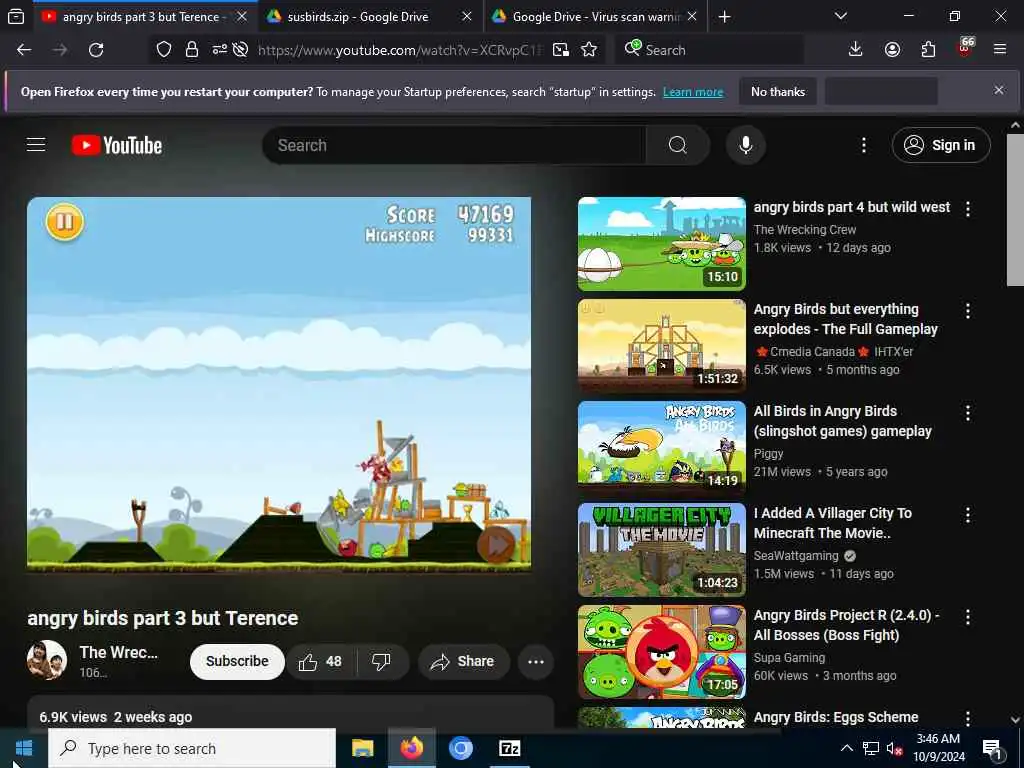The width and height of the screenshot is (1024, 768).
Task: Start voice search with microphone icon
Action: [x=745, y=145]
